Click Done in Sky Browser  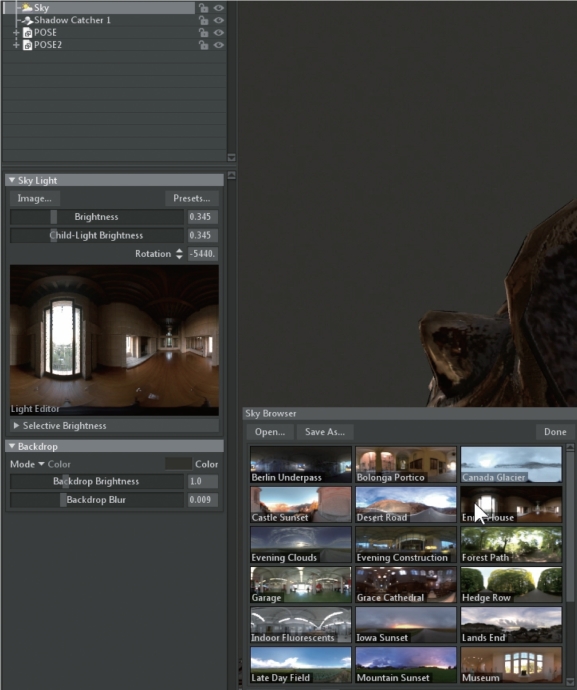555,432
